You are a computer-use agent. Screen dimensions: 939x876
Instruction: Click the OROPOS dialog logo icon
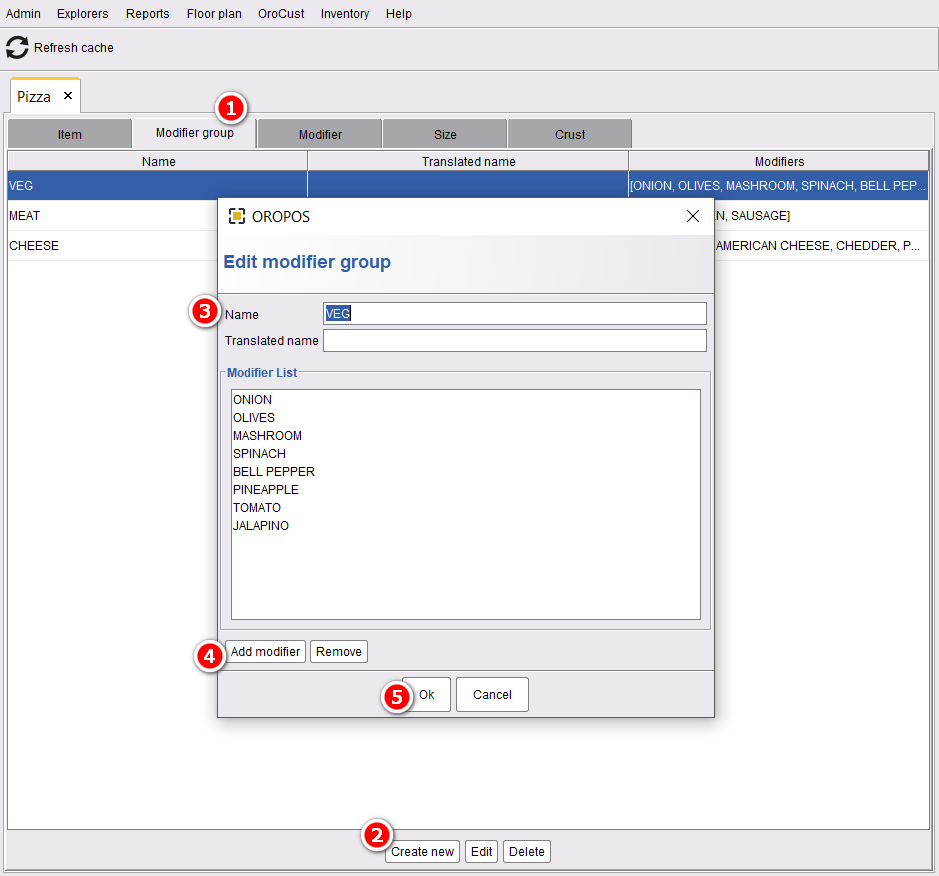click(237, 216)
